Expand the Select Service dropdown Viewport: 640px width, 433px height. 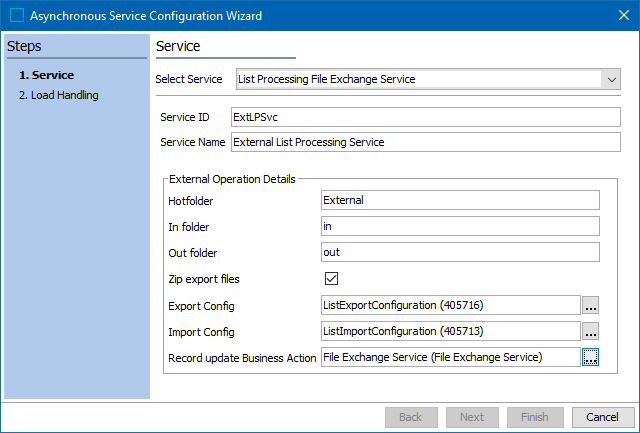point(612,79)
